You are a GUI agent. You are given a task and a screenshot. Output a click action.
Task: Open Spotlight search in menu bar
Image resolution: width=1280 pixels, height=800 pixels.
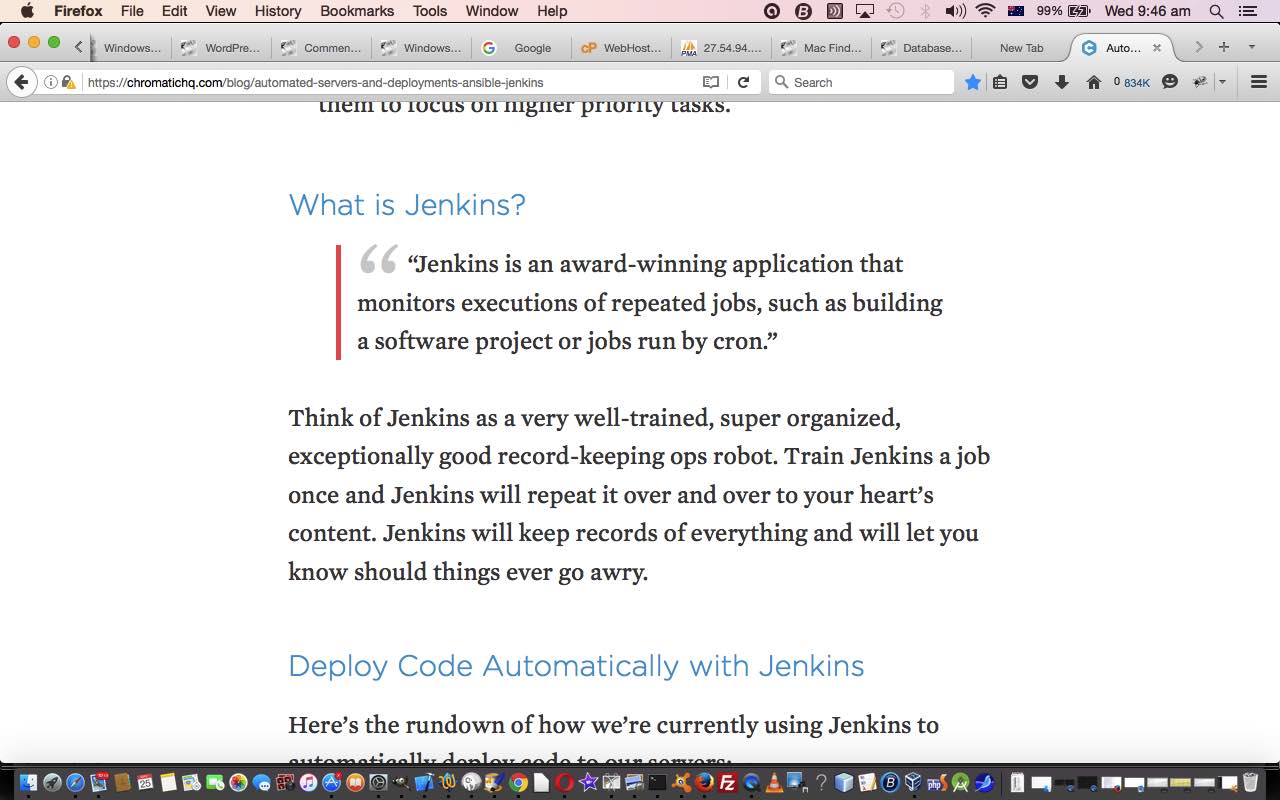(1216, 11)
